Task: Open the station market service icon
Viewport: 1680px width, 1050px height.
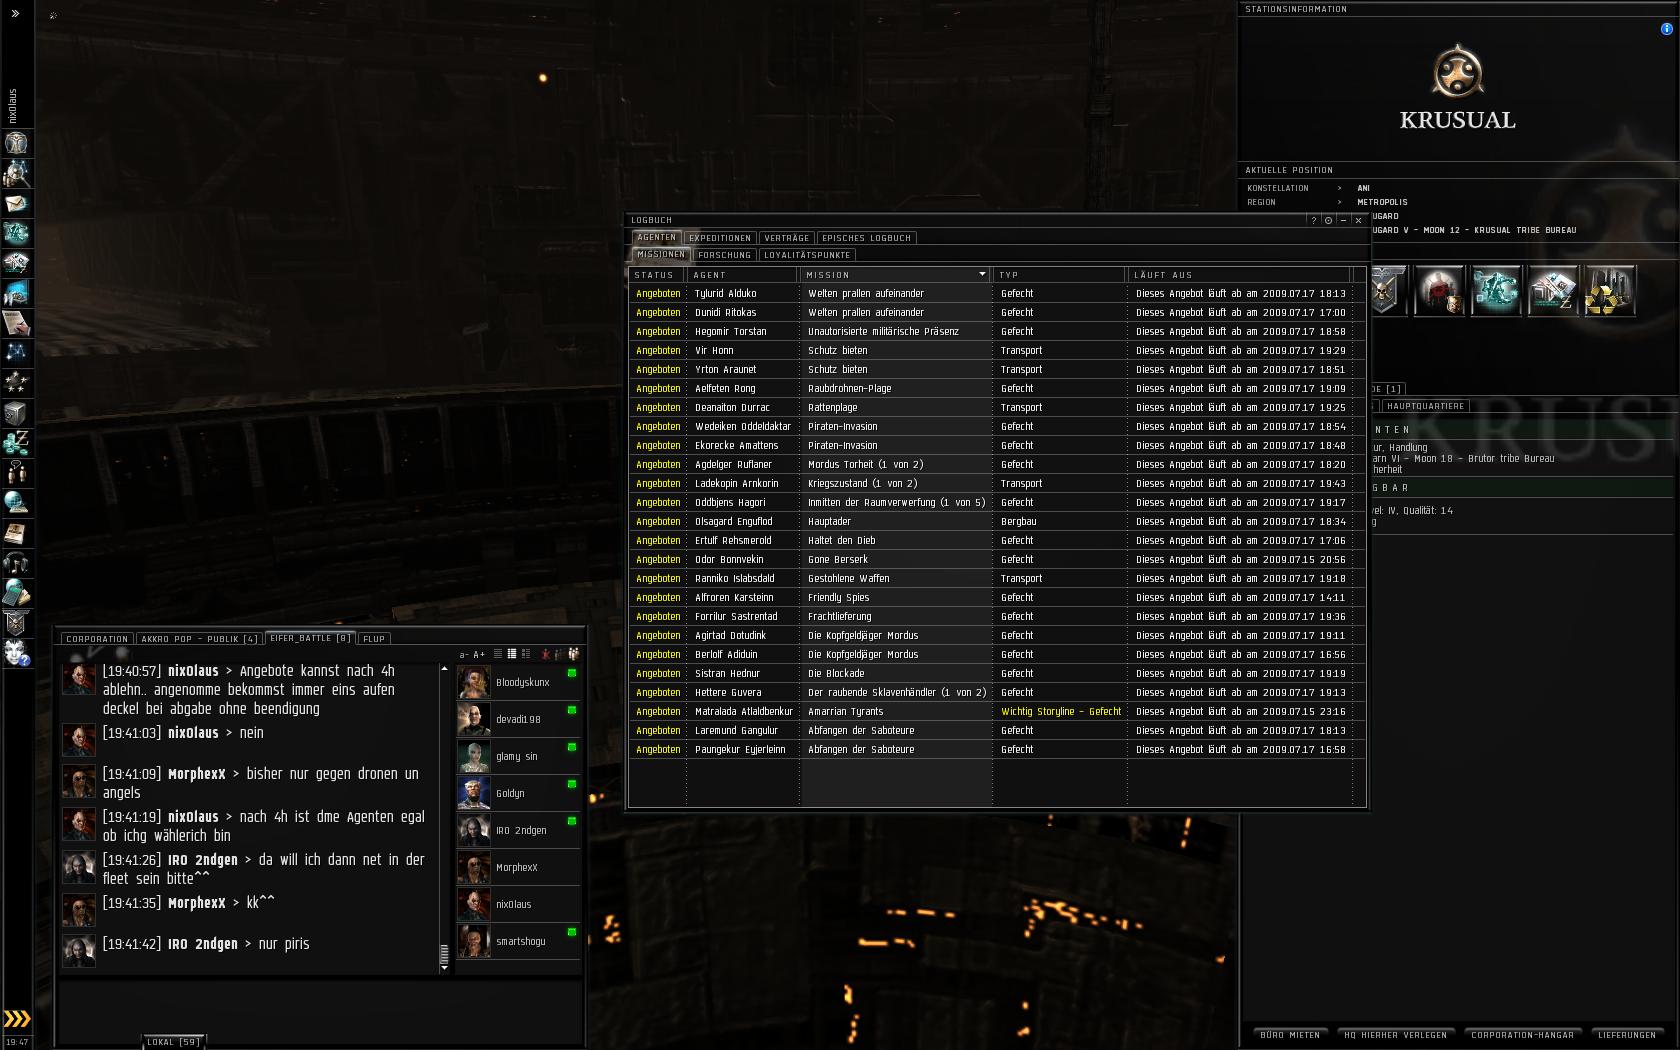Action: point(1553,291)
